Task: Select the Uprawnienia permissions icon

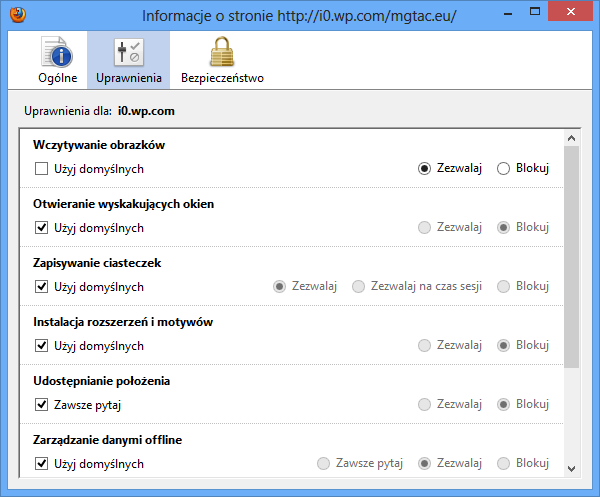Action: [x=128, y=53]
